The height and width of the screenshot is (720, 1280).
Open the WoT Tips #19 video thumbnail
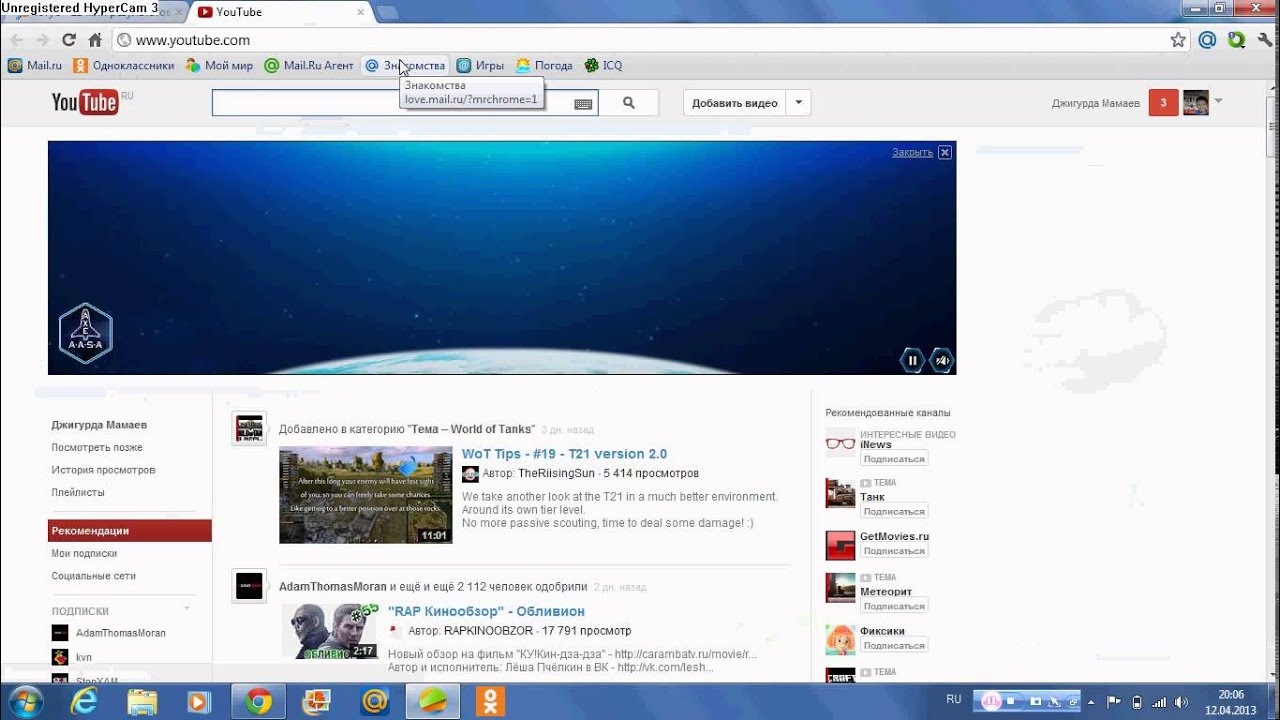[x=366, y=495]
